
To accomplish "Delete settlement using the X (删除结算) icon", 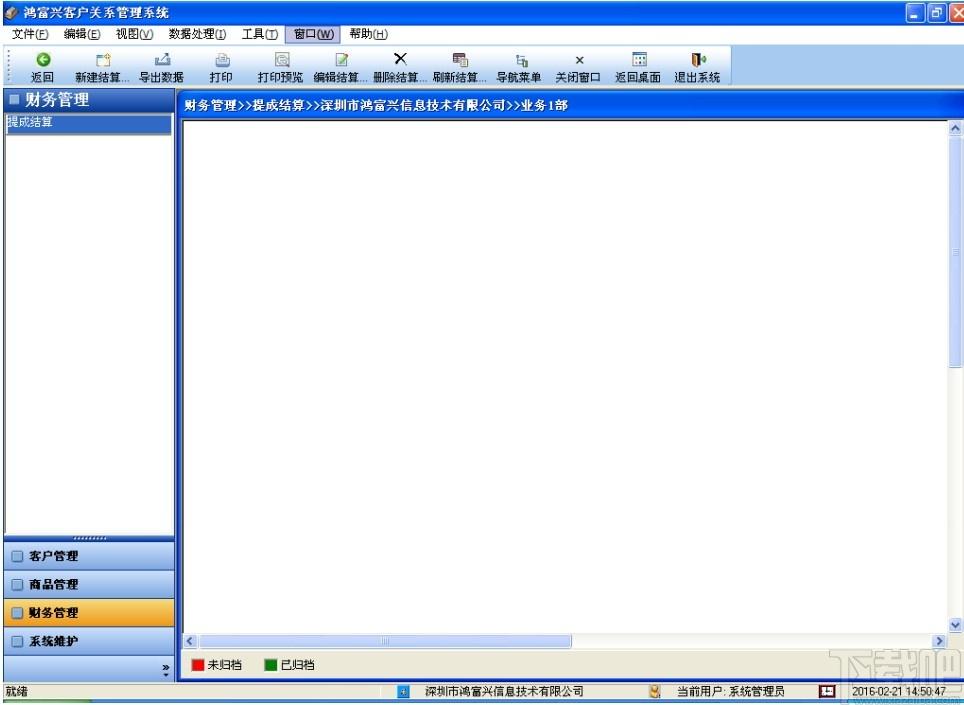I will [x=400, y=60].
